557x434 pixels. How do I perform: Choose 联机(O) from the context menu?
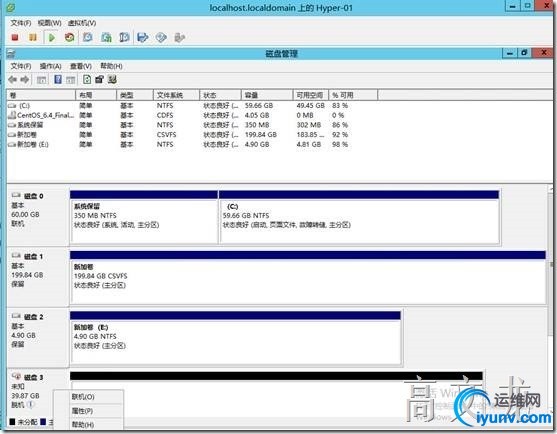[x=88, y=397]
